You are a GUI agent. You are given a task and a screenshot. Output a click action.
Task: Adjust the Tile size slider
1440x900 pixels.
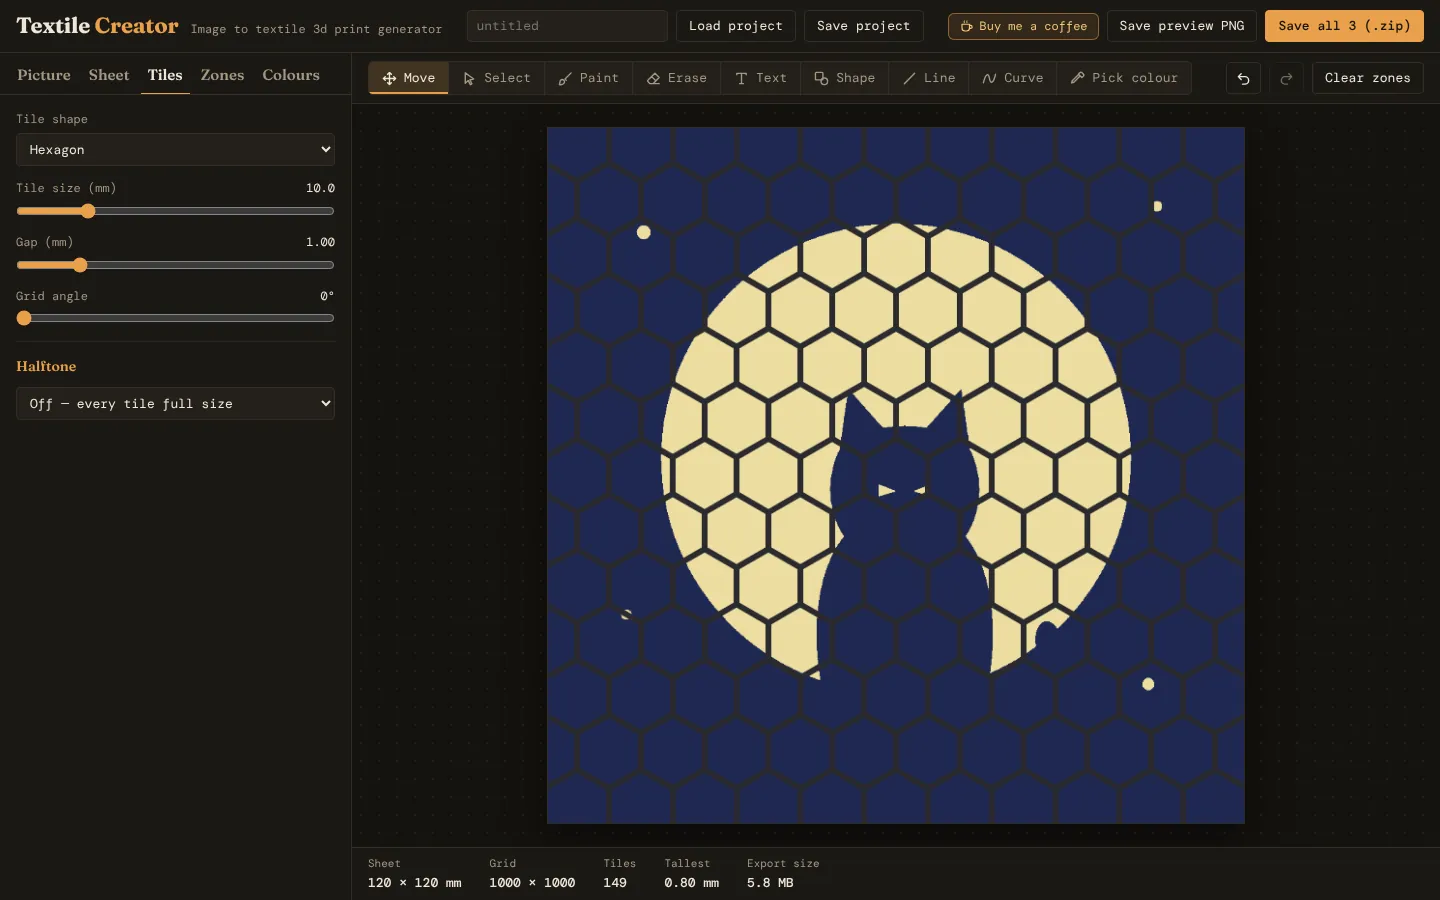pyautogui.click(x=175, y=211)
